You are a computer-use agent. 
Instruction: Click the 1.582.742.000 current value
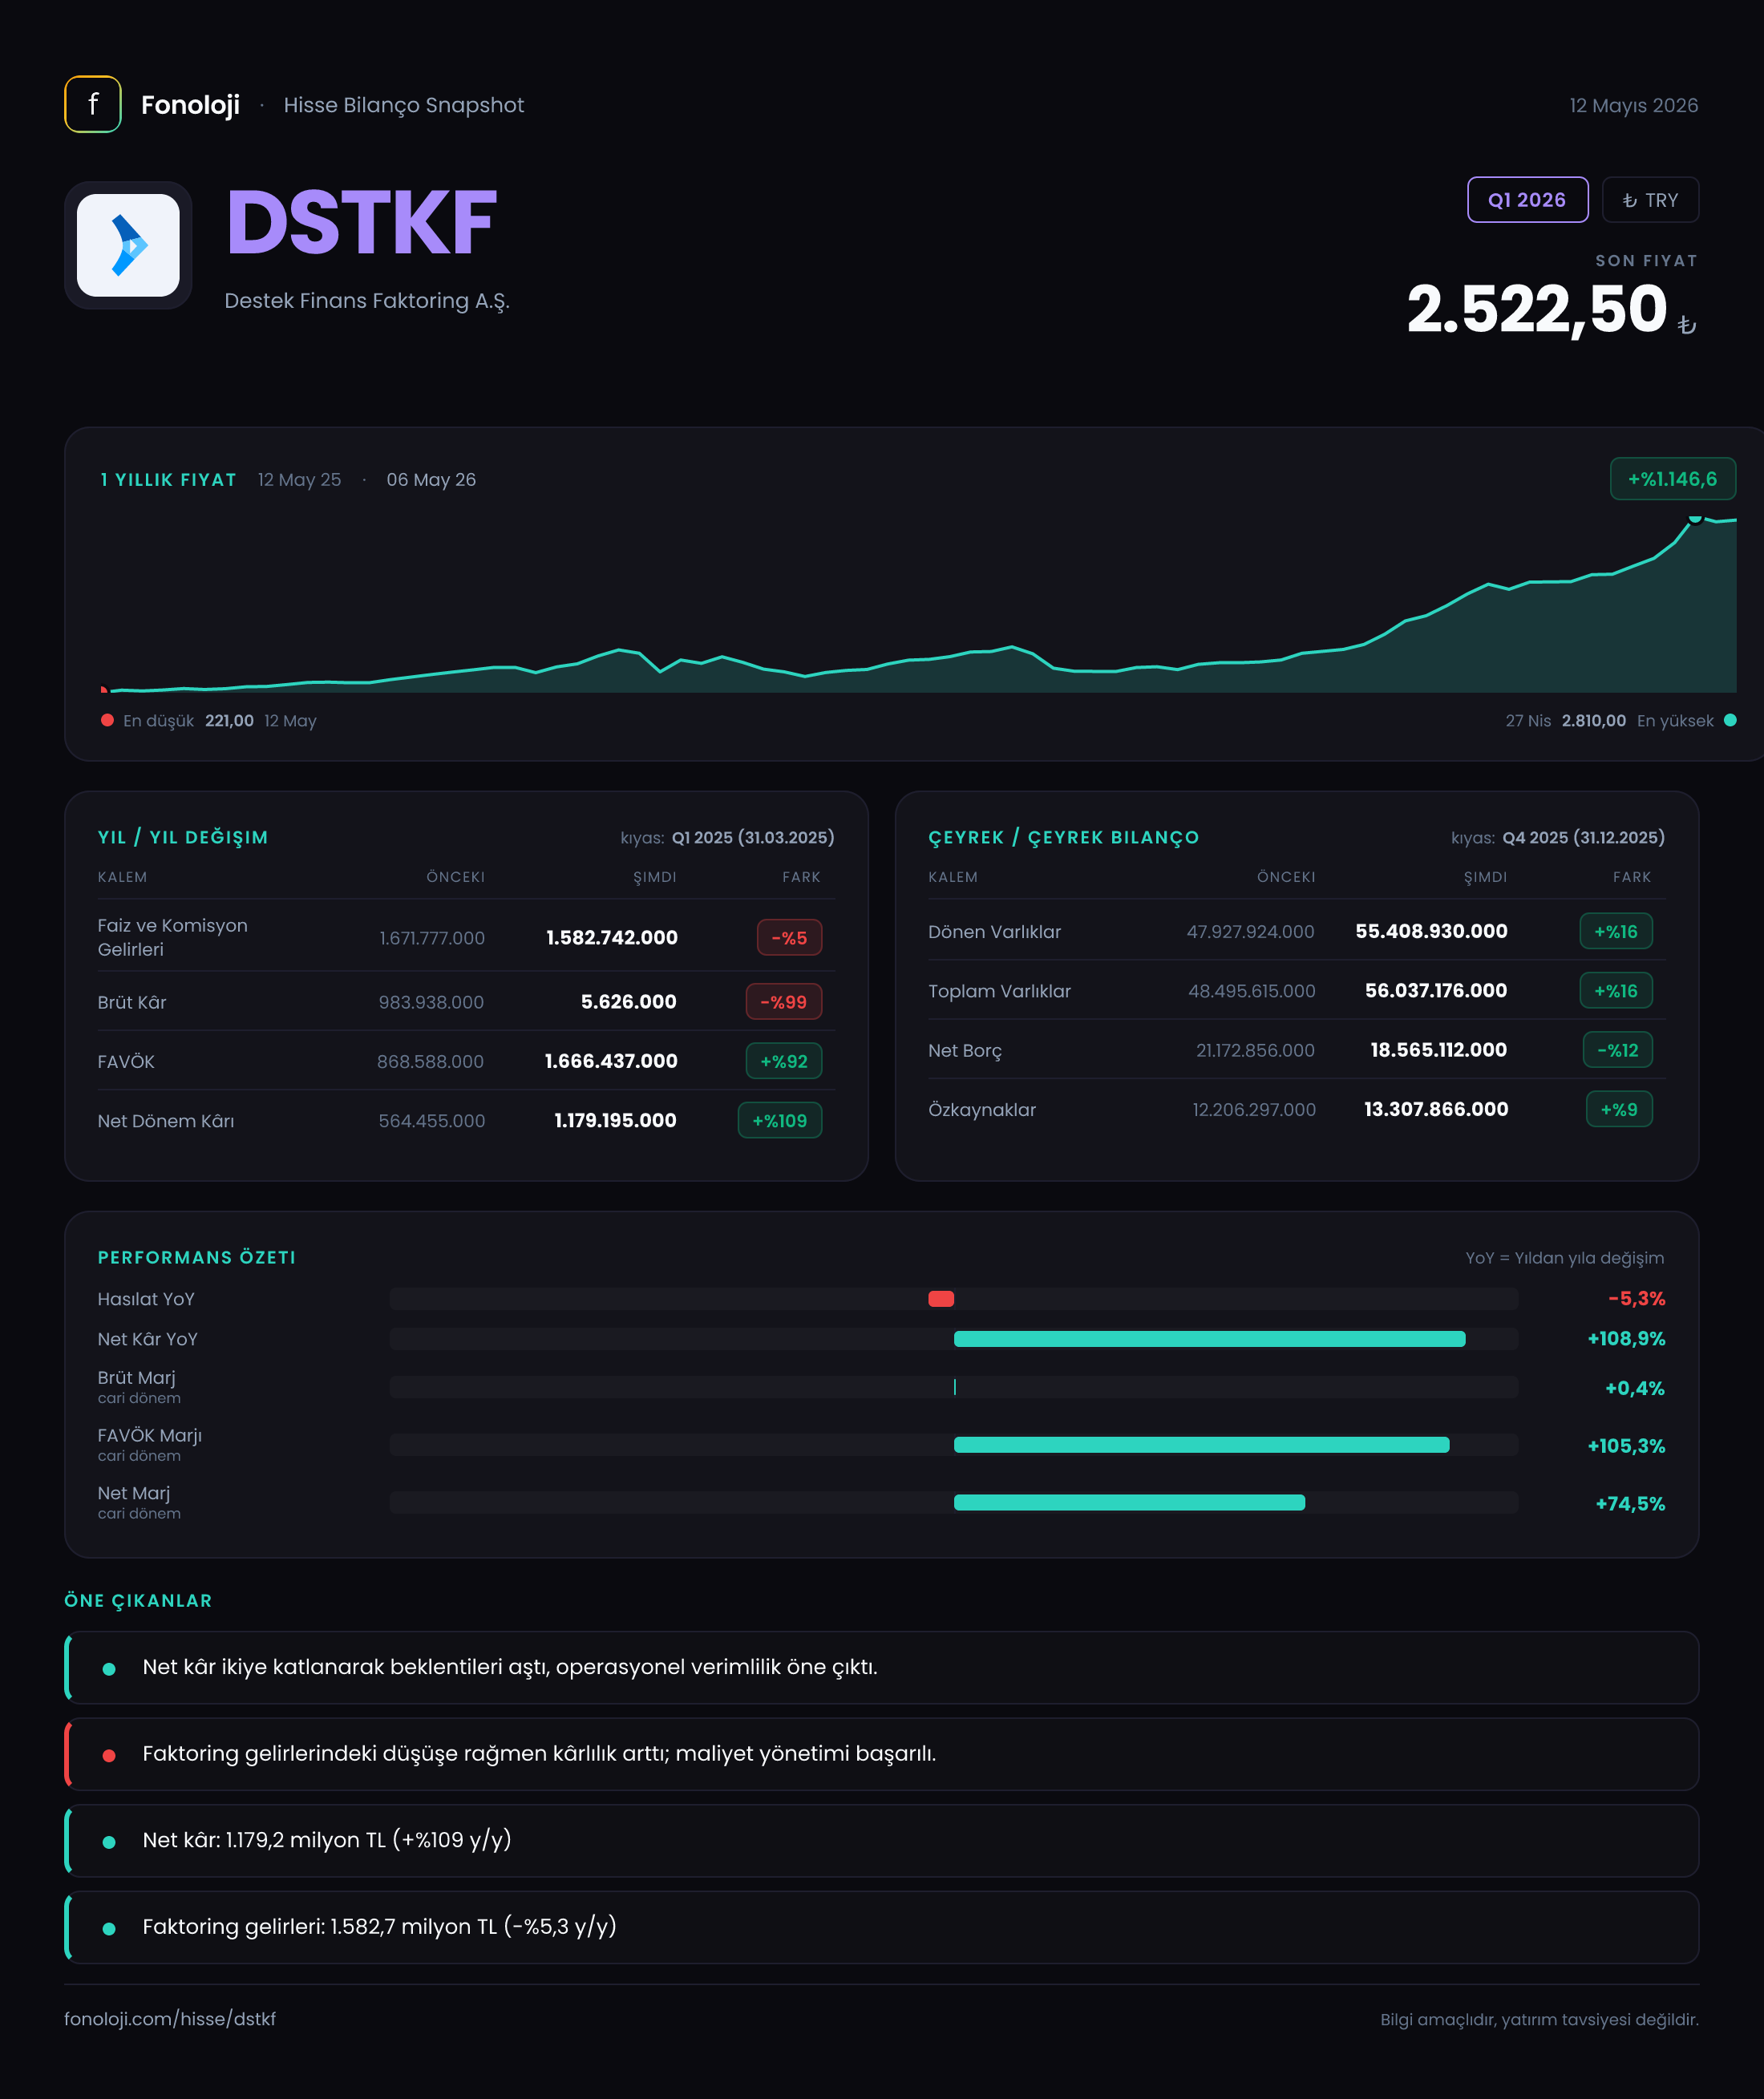(x=611, y=938)
